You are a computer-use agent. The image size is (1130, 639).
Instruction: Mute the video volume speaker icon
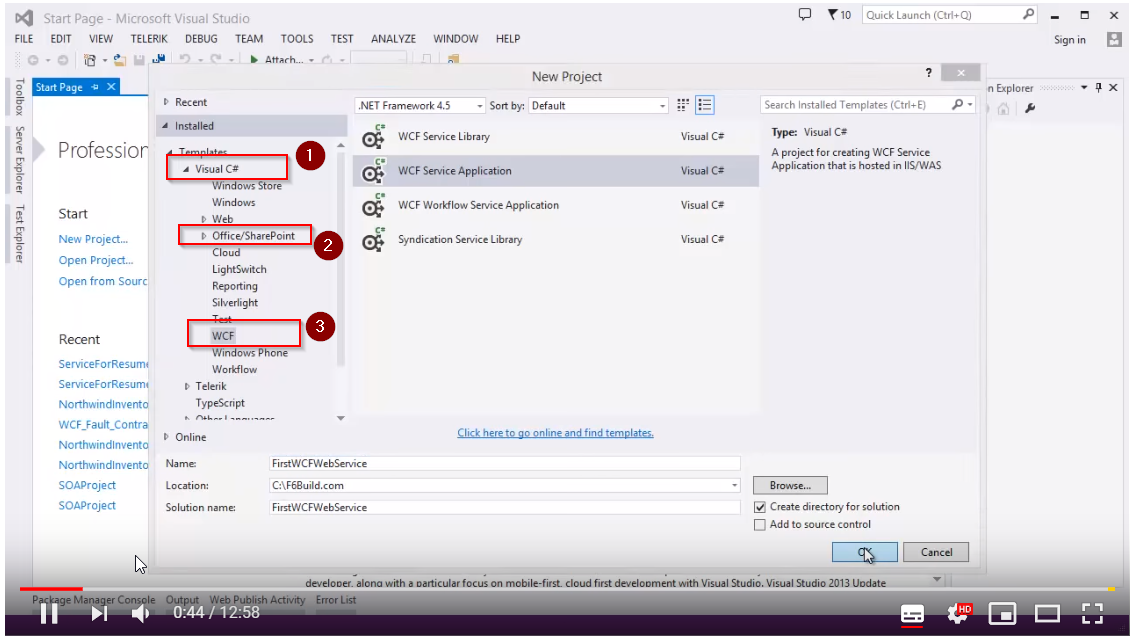(x=141, y=613)
